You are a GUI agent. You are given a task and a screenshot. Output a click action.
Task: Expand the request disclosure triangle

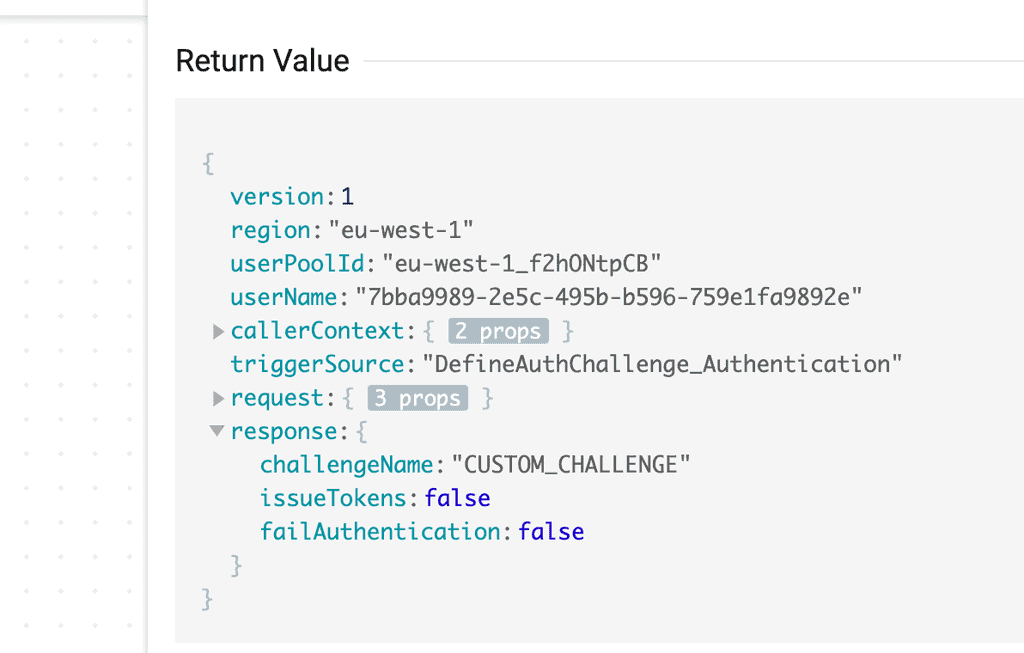[x=218, y=398]
